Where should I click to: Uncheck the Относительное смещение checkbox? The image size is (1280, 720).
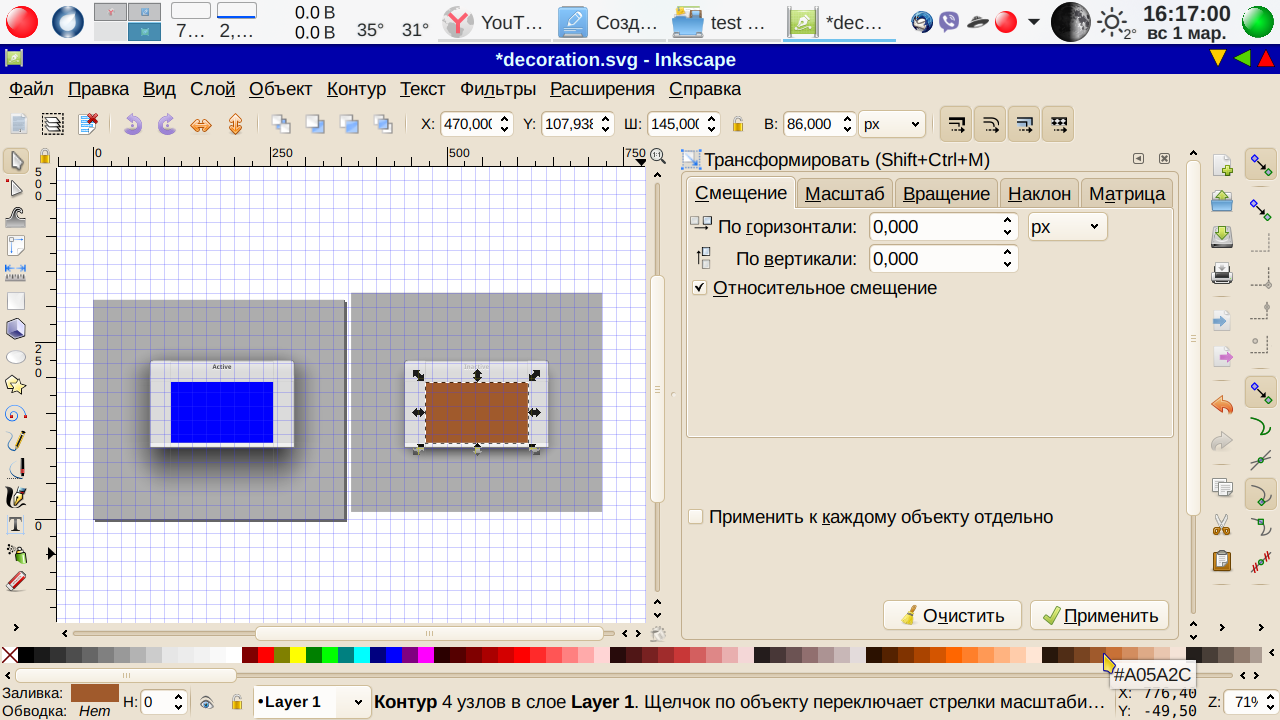coord(700,288)
